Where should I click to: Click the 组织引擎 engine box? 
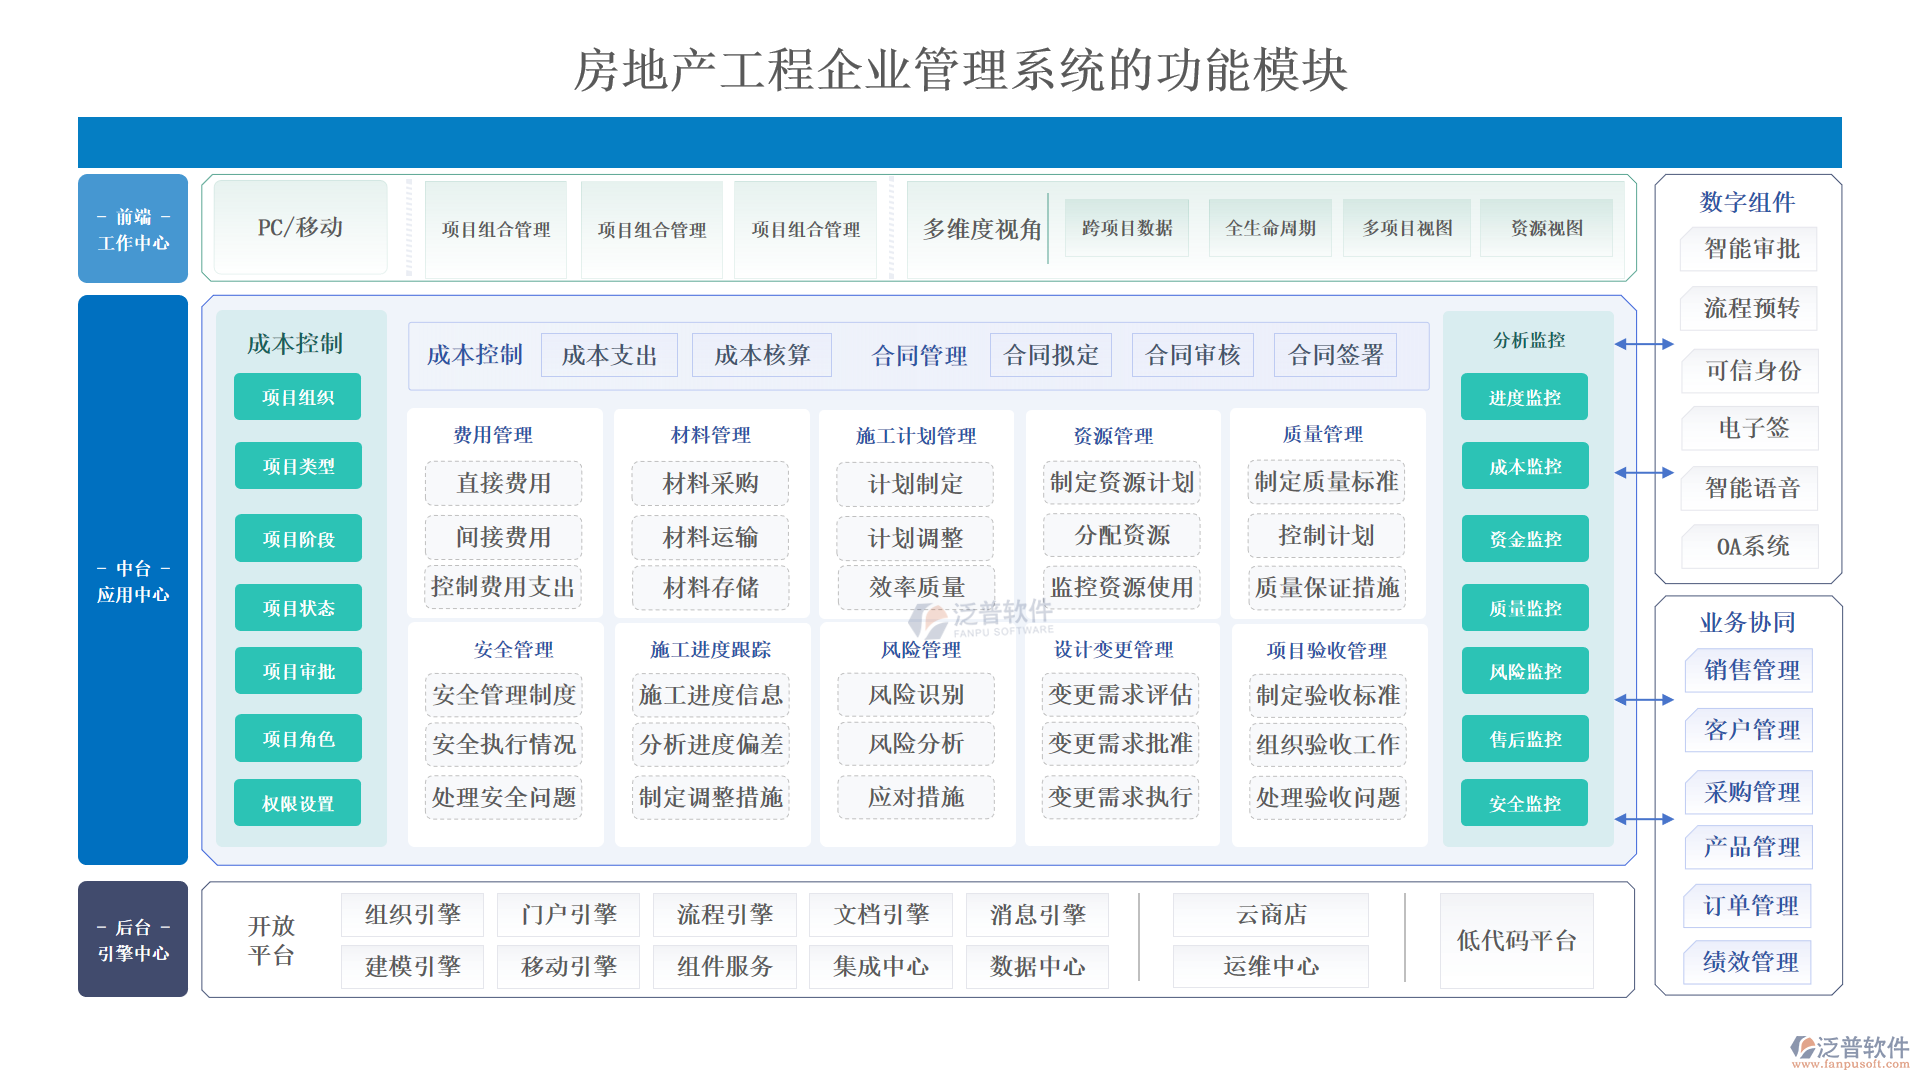[x=412, y=914]
